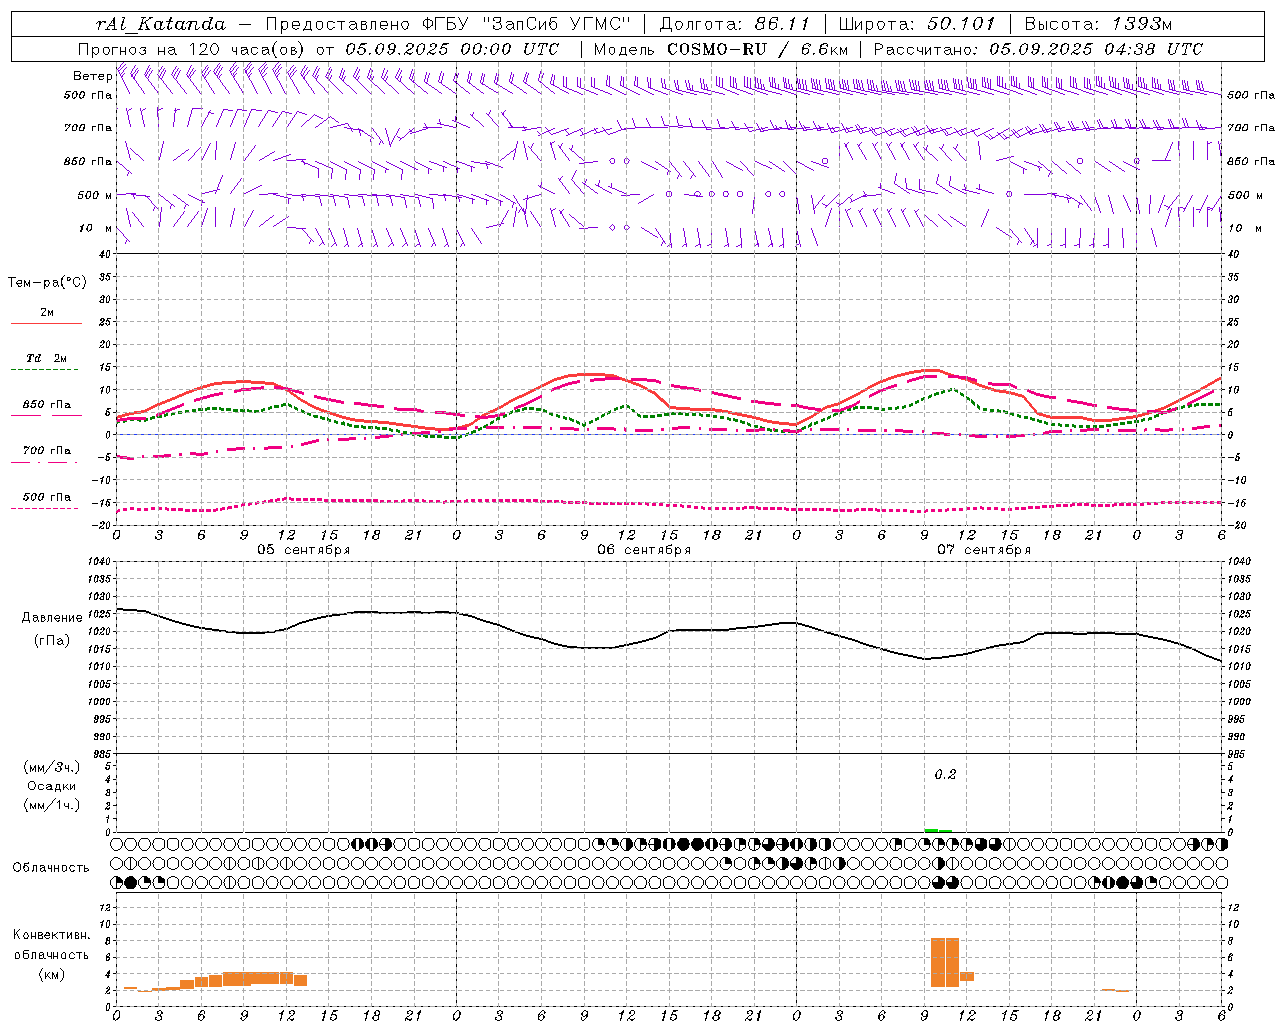Click the 05 сентября date label
The image size is (1280, 1024).
click(303, 550)
